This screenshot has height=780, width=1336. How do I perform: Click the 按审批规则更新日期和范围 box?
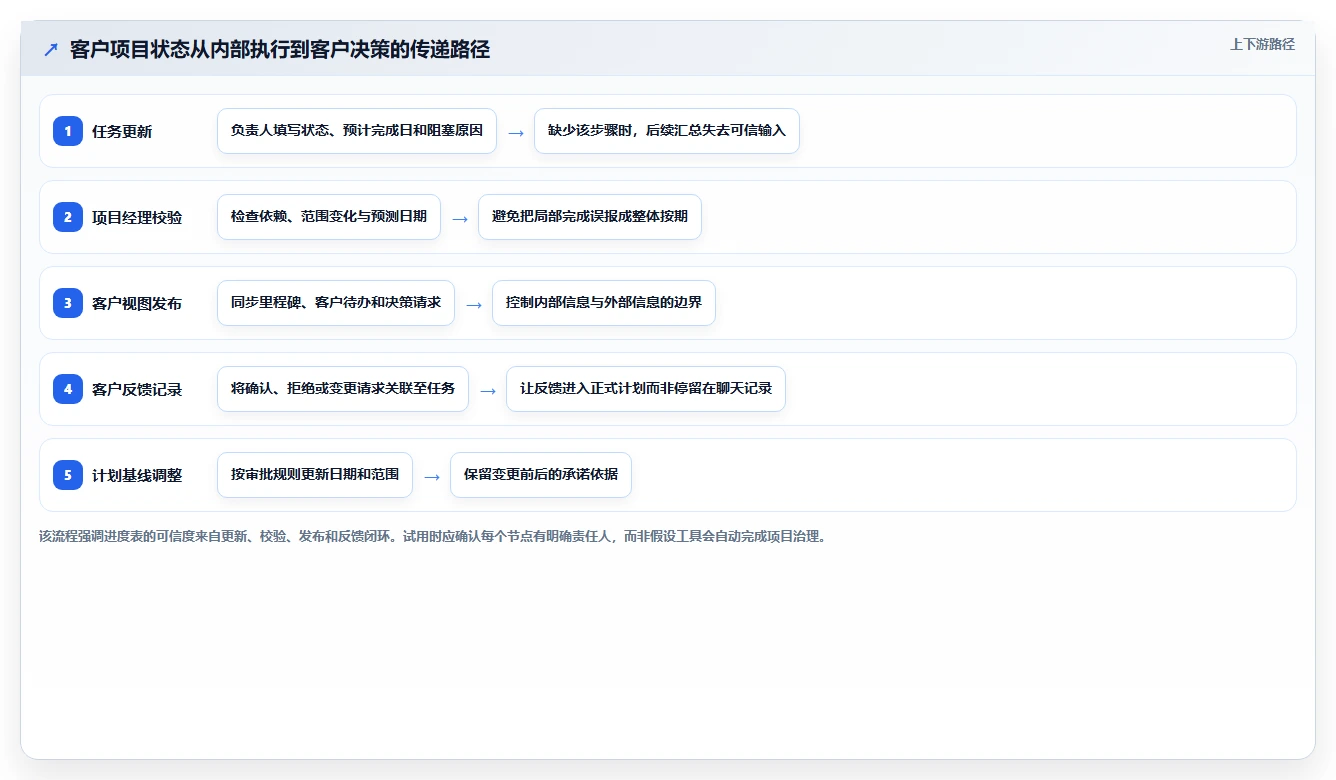(x=315, y=475)
